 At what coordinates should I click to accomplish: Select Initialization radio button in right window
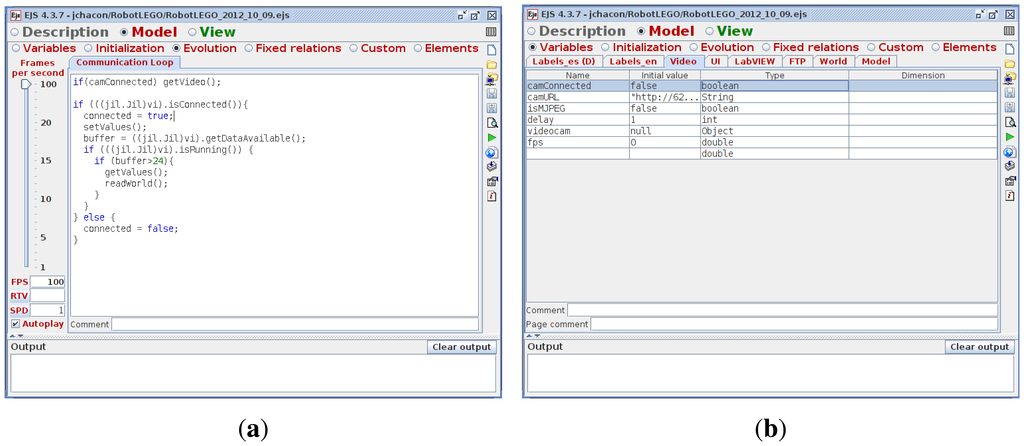pyautogui.click(x=605, y=47)
